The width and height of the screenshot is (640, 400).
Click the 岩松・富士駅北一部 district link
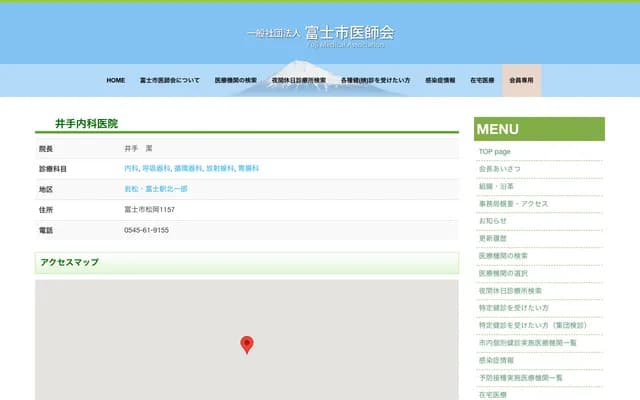(x=155, y=189)
